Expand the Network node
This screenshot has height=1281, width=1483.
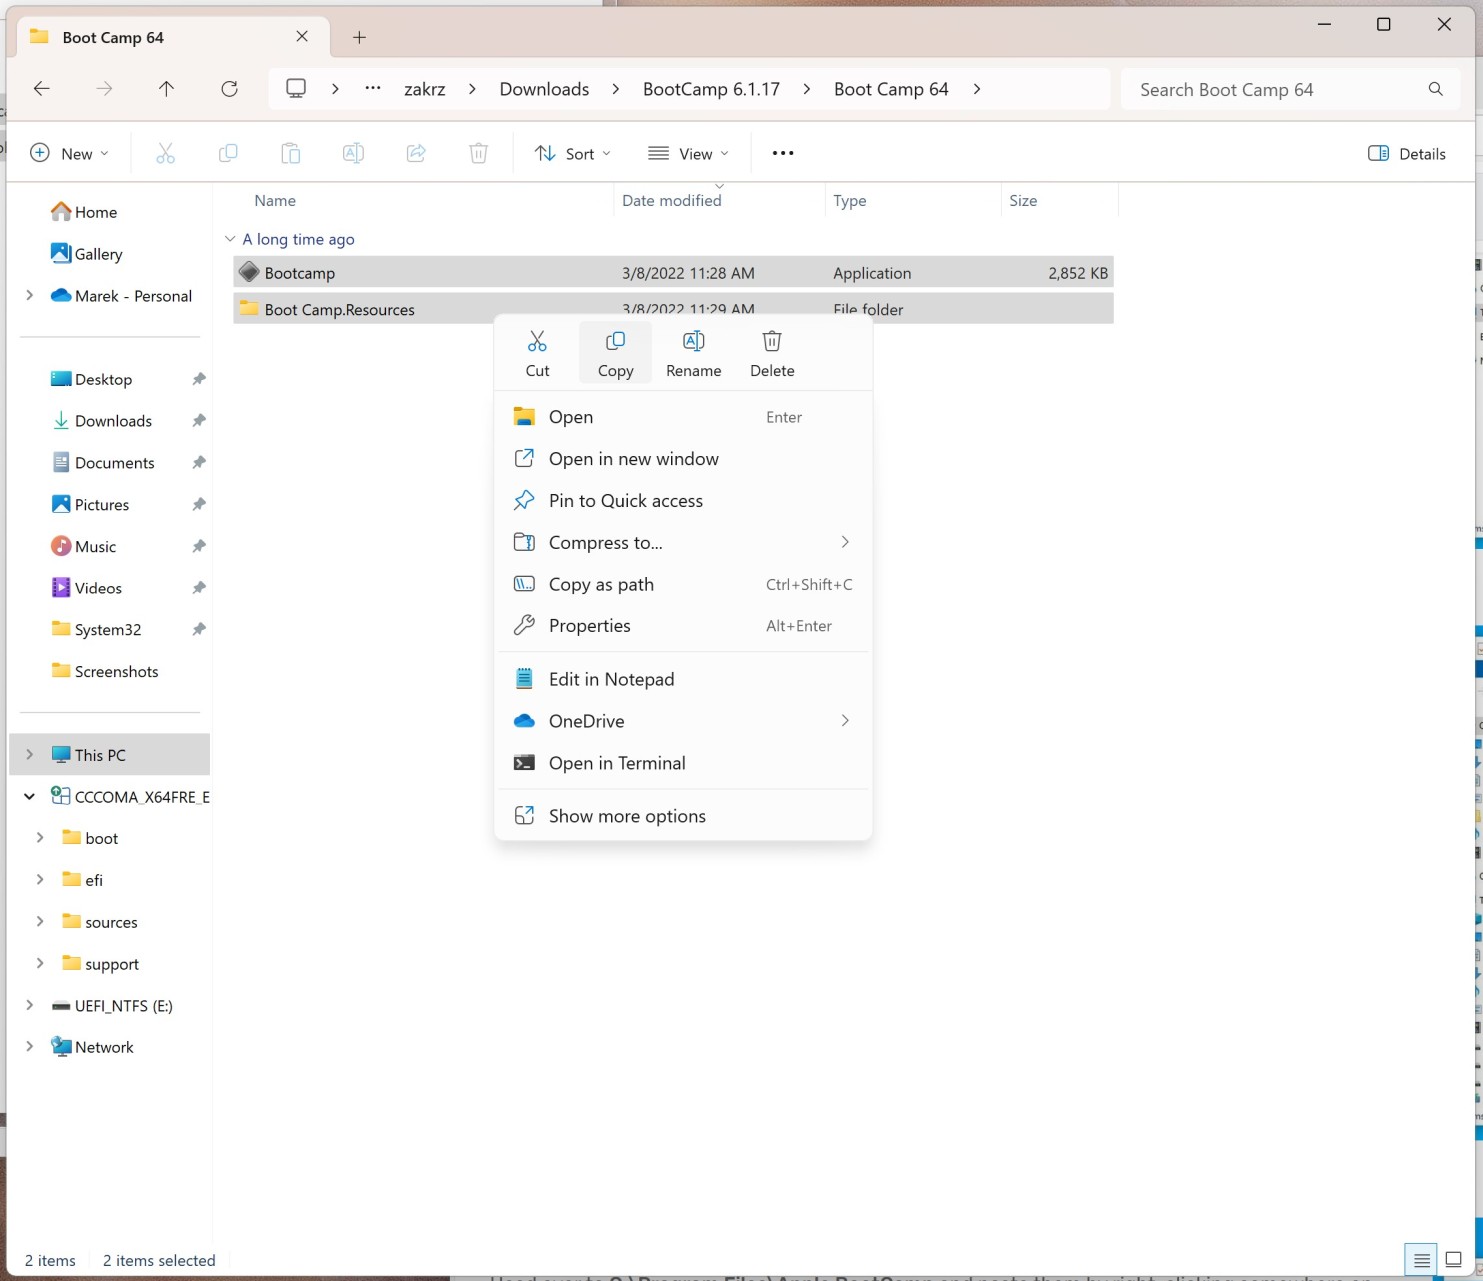pyautogui.click(x=29, y=1046)
